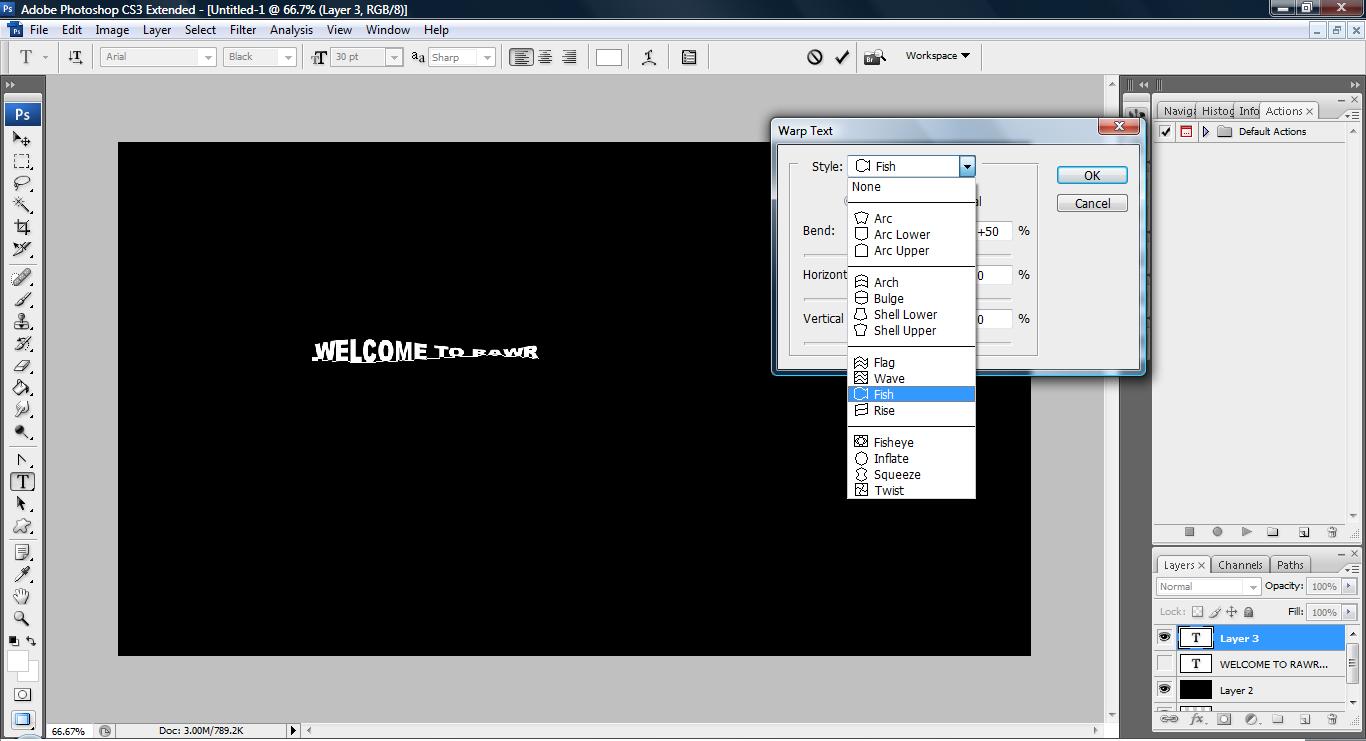Enable lock position for layer
Screen dimensions: 1366x741
pyautogui.click(x=1232, y=612)
